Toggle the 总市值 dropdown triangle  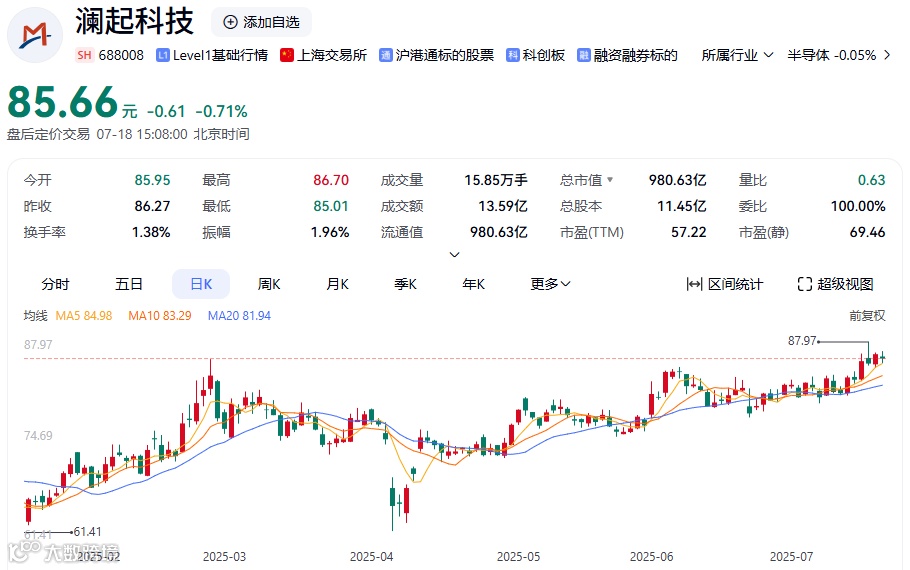[610, 180]
